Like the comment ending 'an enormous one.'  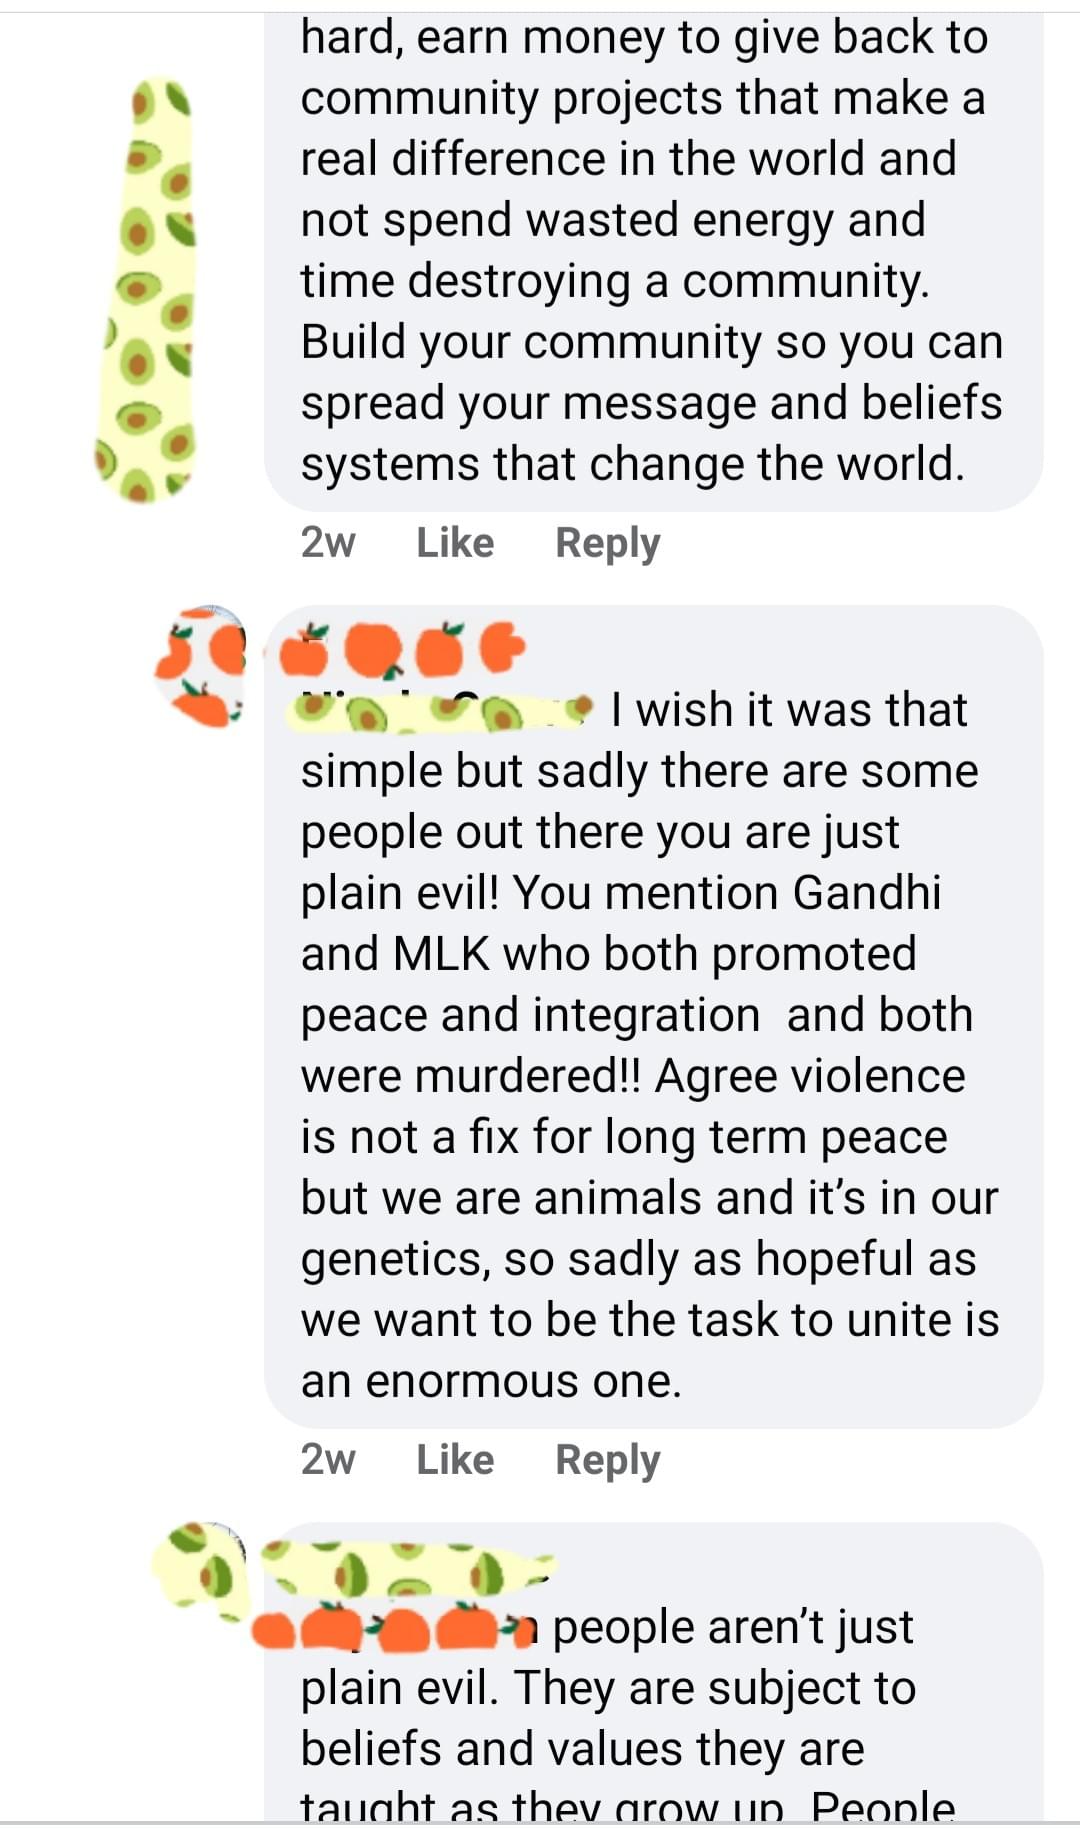[x=455, y=1460]
